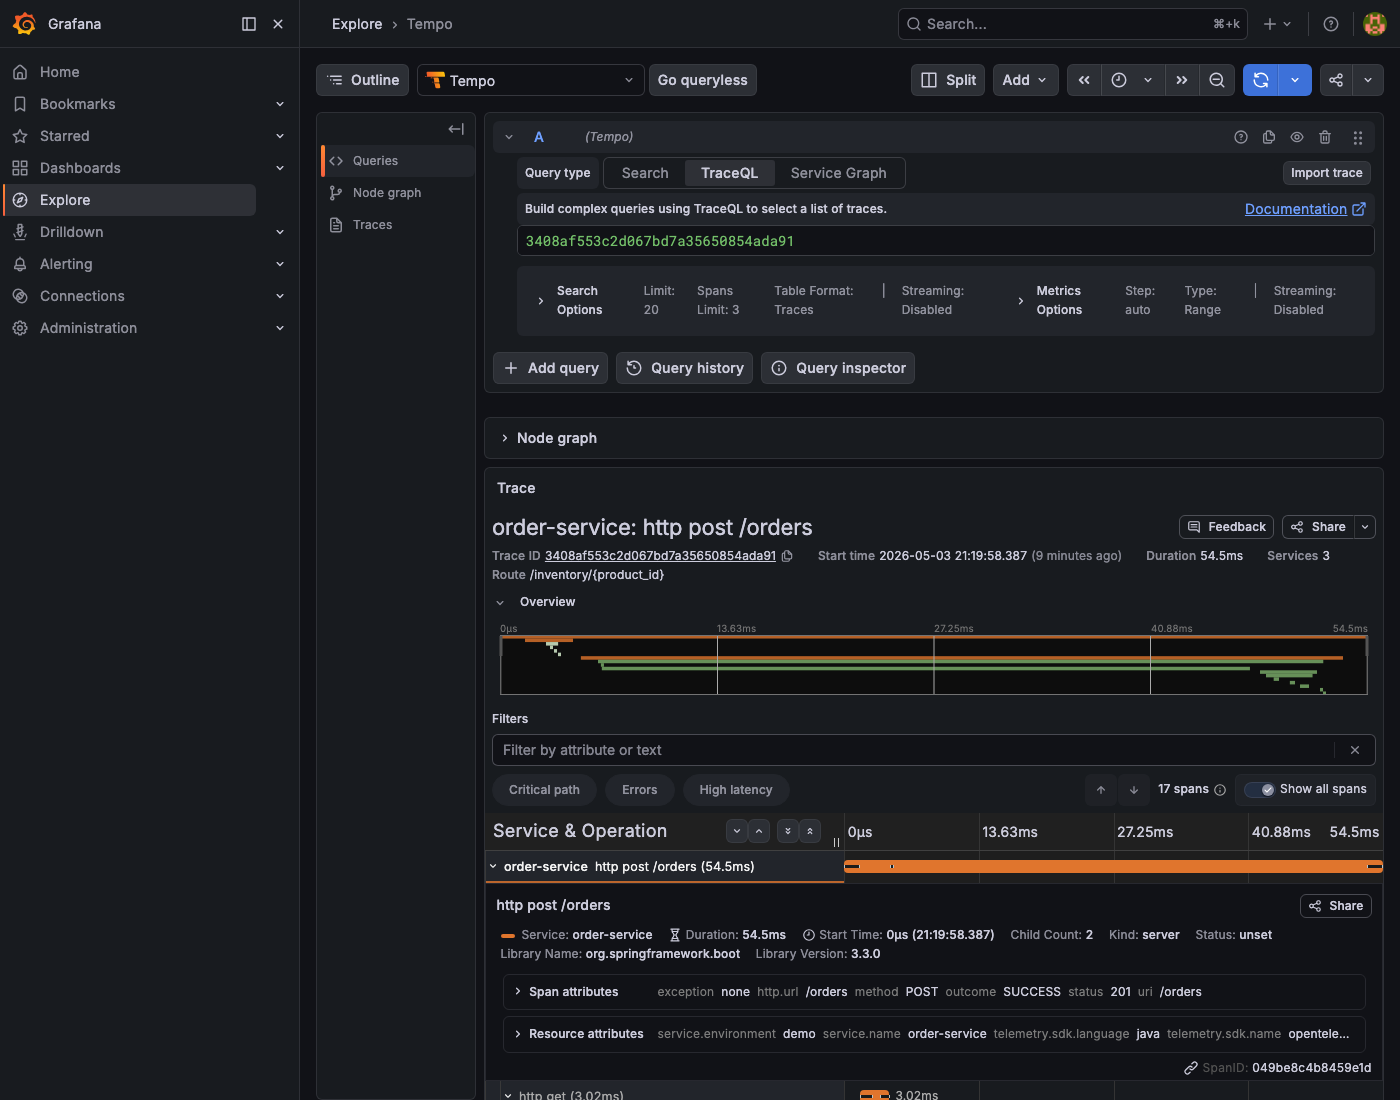The image size is (1400, 1100).
Task: Expand Search Options section
Action: (541, 300)
